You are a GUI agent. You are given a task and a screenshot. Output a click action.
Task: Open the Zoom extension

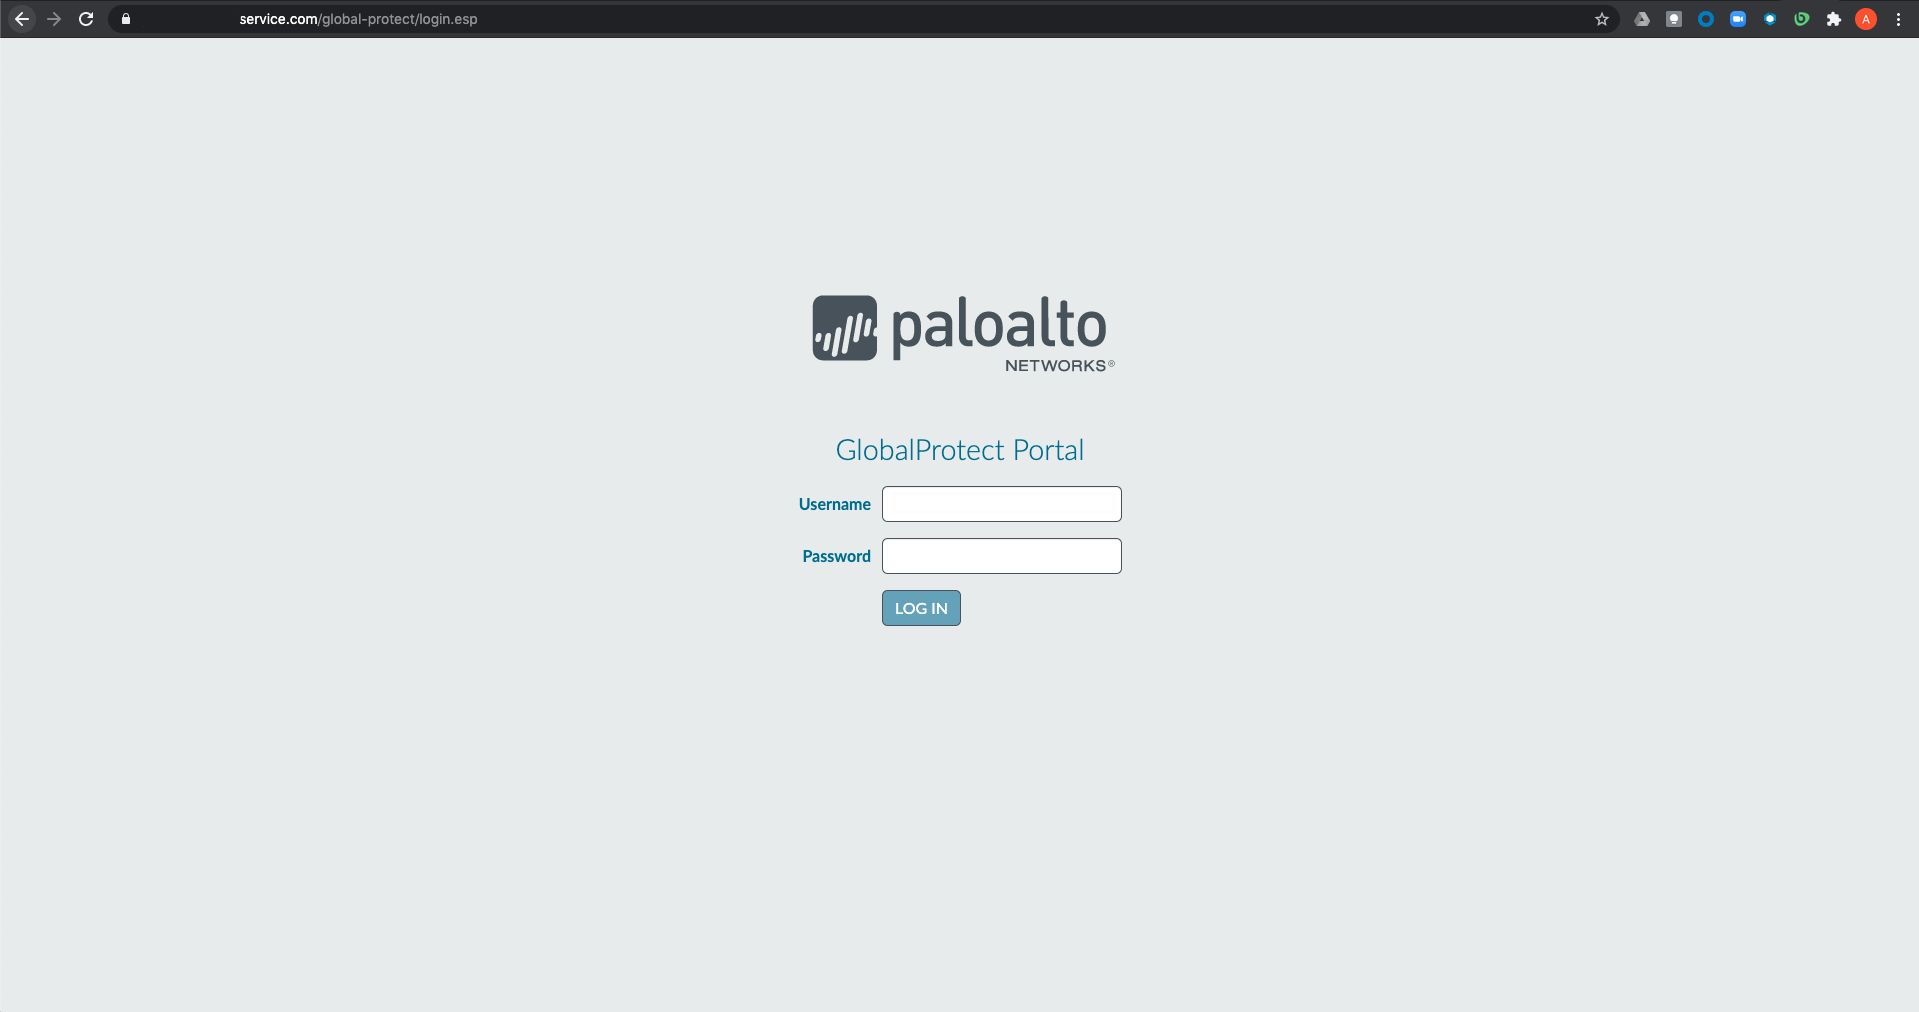click(x=1738, y=19)
